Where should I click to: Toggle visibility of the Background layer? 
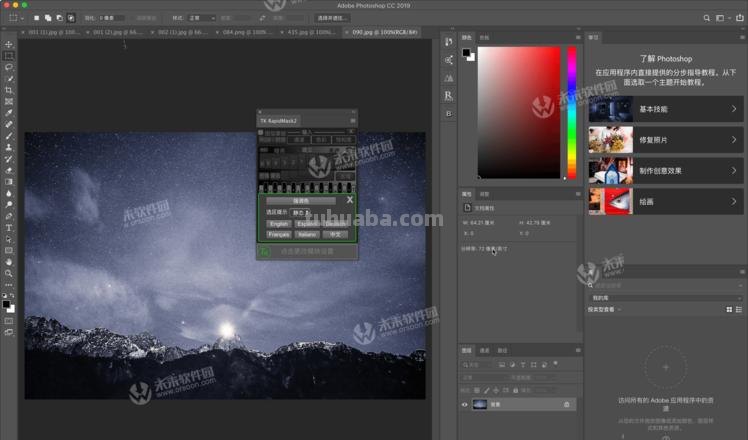click(x=465, y=404)
